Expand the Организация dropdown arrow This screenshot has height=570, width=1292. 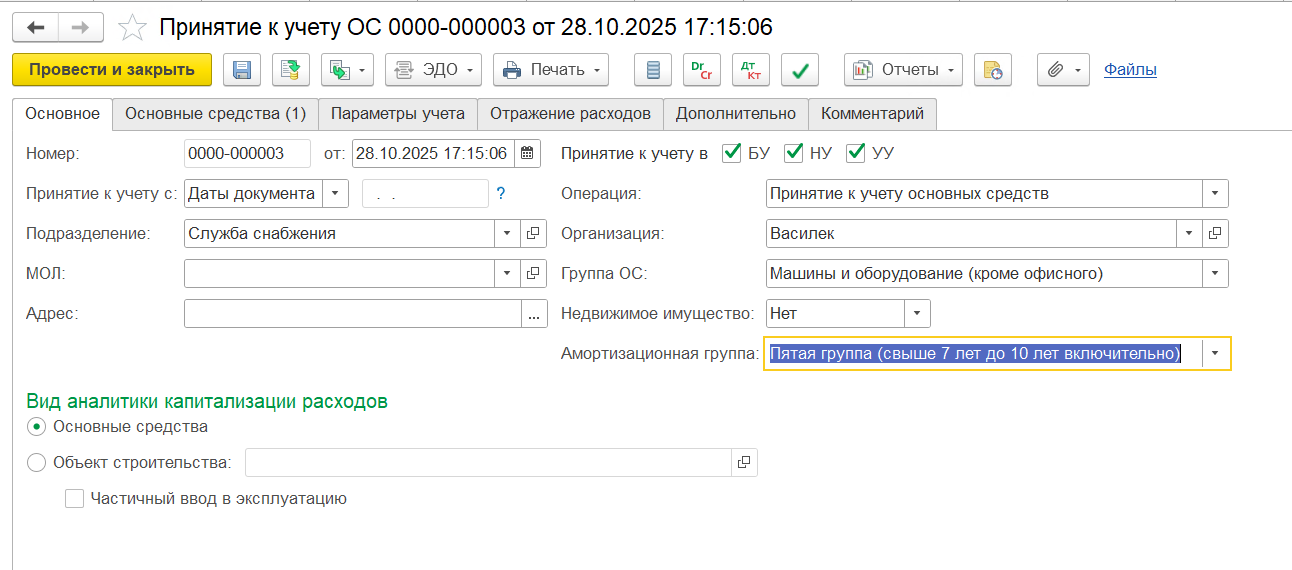(1189, 233)
